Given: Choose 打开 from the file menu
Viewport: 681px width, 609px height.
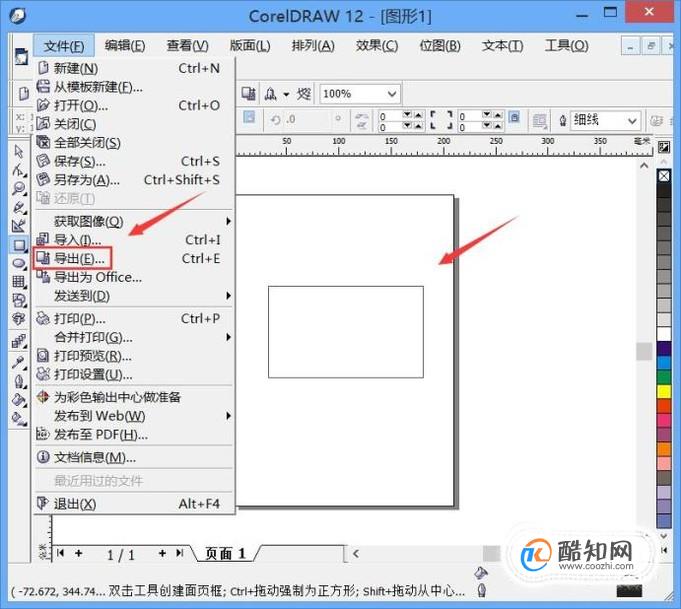Looking at the screenshot, I should pyautogui.click(x=134, y=106).
